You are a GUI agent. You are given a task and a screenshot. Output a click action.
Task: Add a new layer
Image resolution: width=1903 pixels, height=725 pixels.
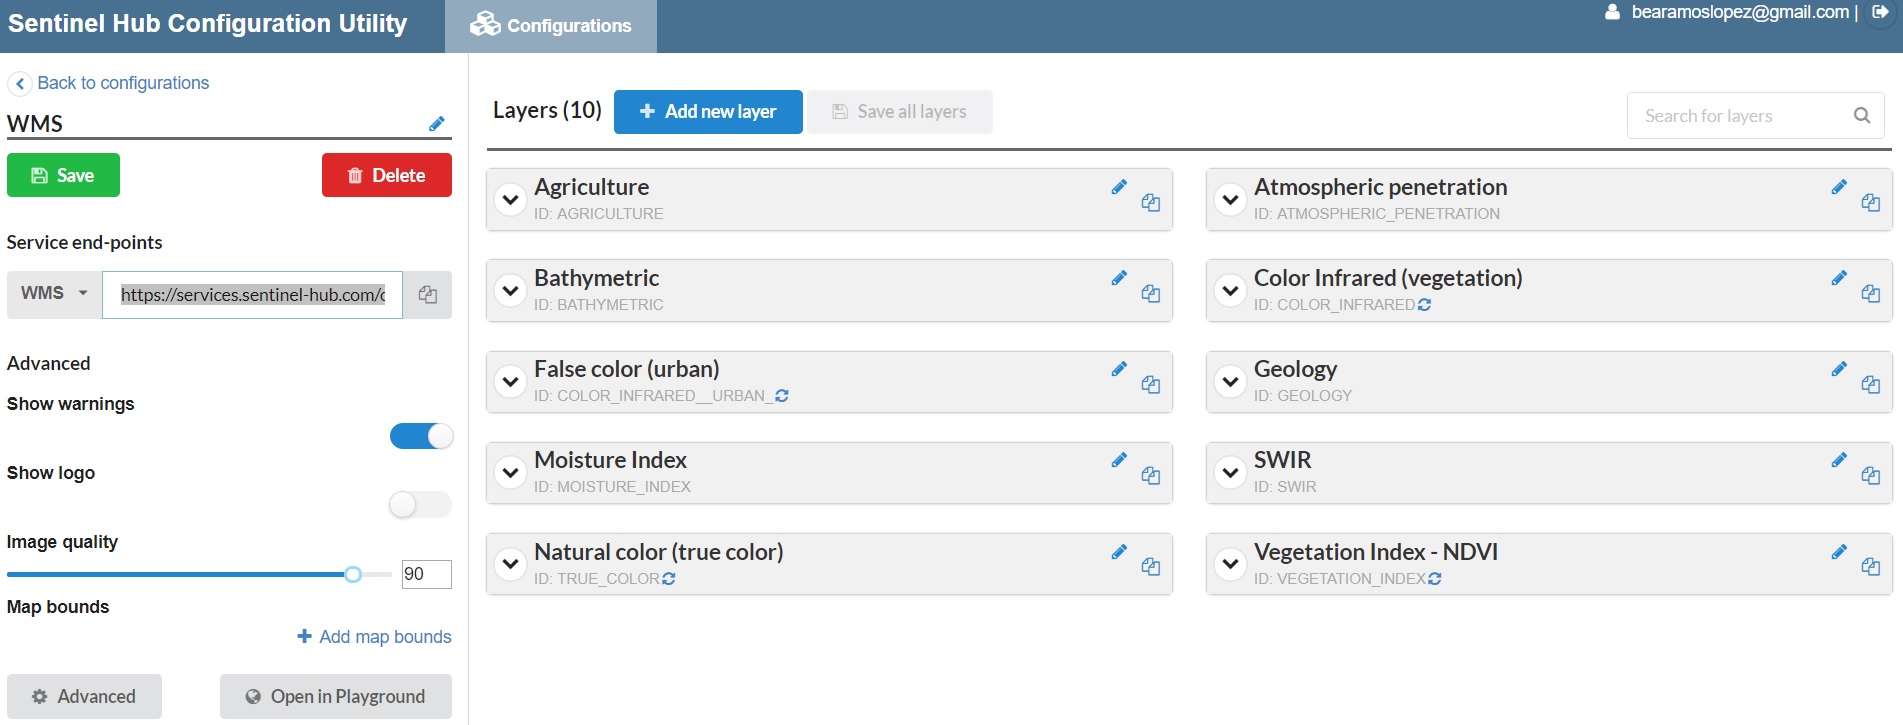click(x=708, y=112)
